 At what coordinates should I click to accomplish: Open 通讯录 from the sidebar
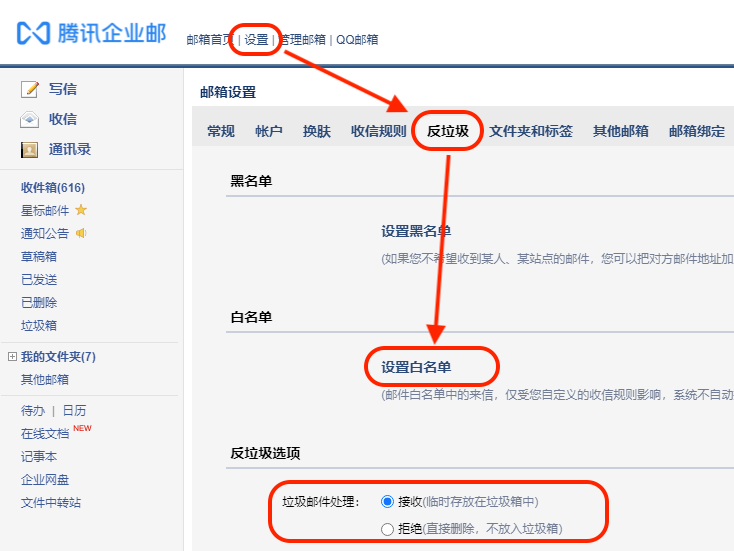70,150
